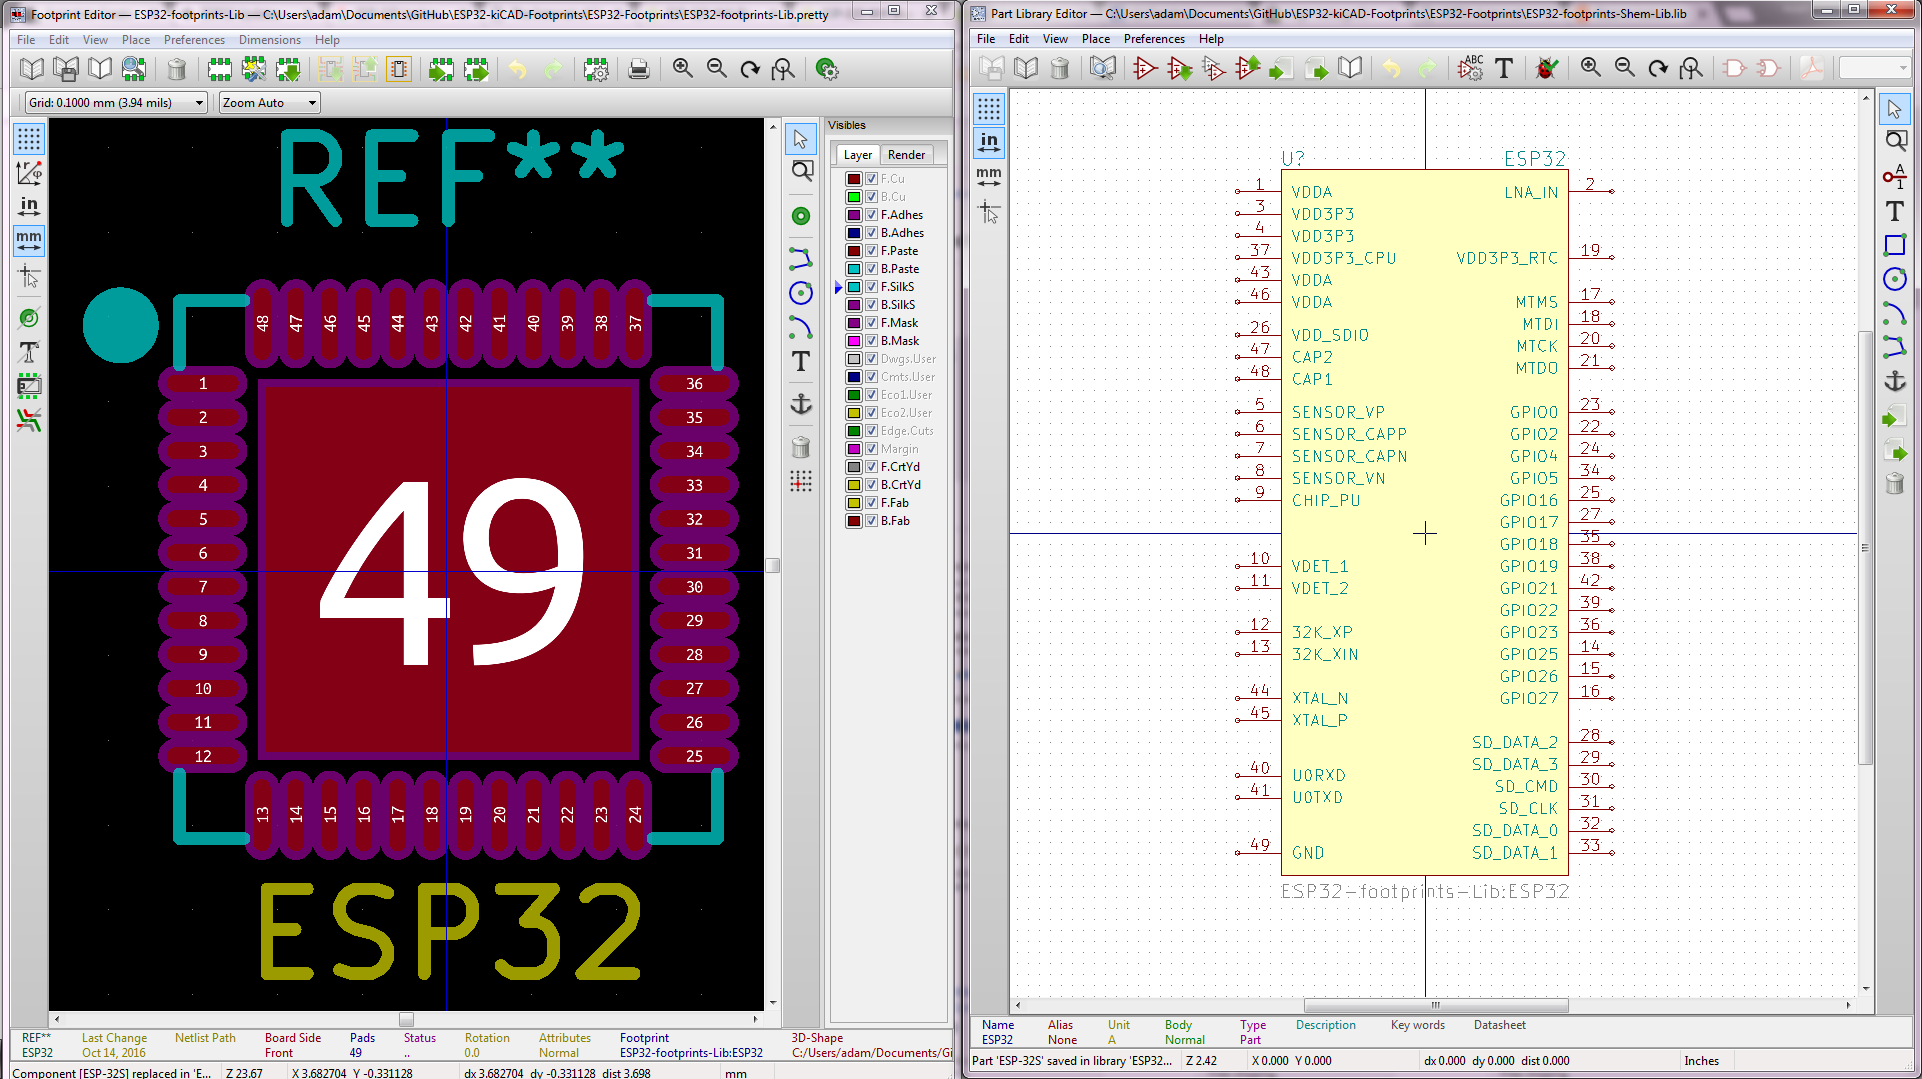Click Footprint Editor vertical scrollbar thumb
Screen dimensions: 1922x1079
click(772, 565)
